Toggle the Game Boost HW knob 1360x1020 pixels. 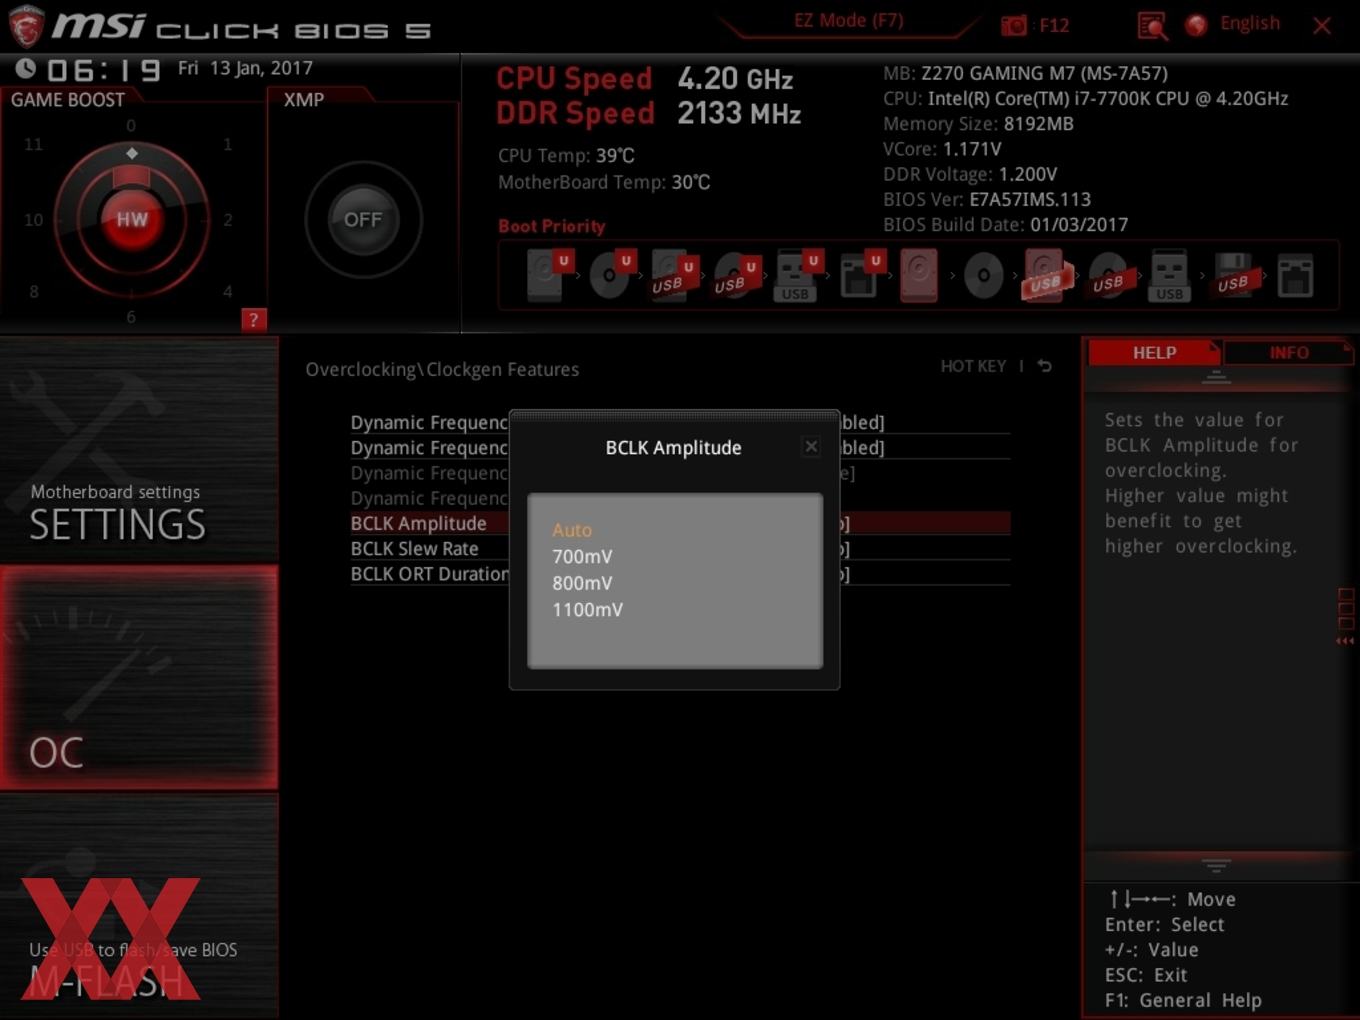pyautogui.click(x=131, y=219)
